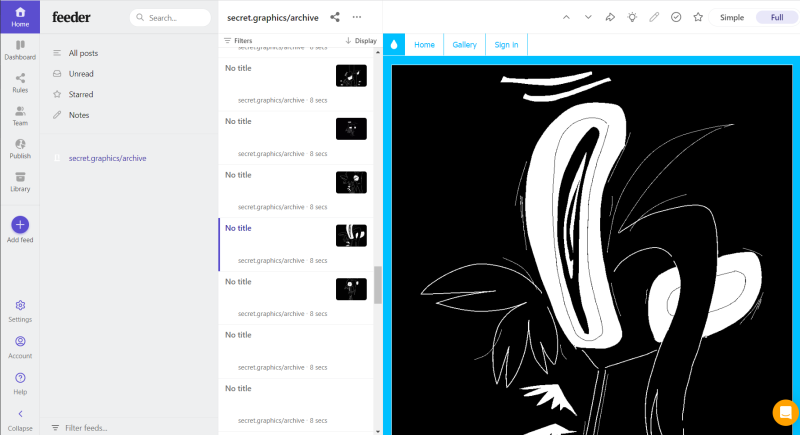Click the Add feed plus button
Image resolution: width=800 pixels, height=435 pixels.
coord(20,225)
